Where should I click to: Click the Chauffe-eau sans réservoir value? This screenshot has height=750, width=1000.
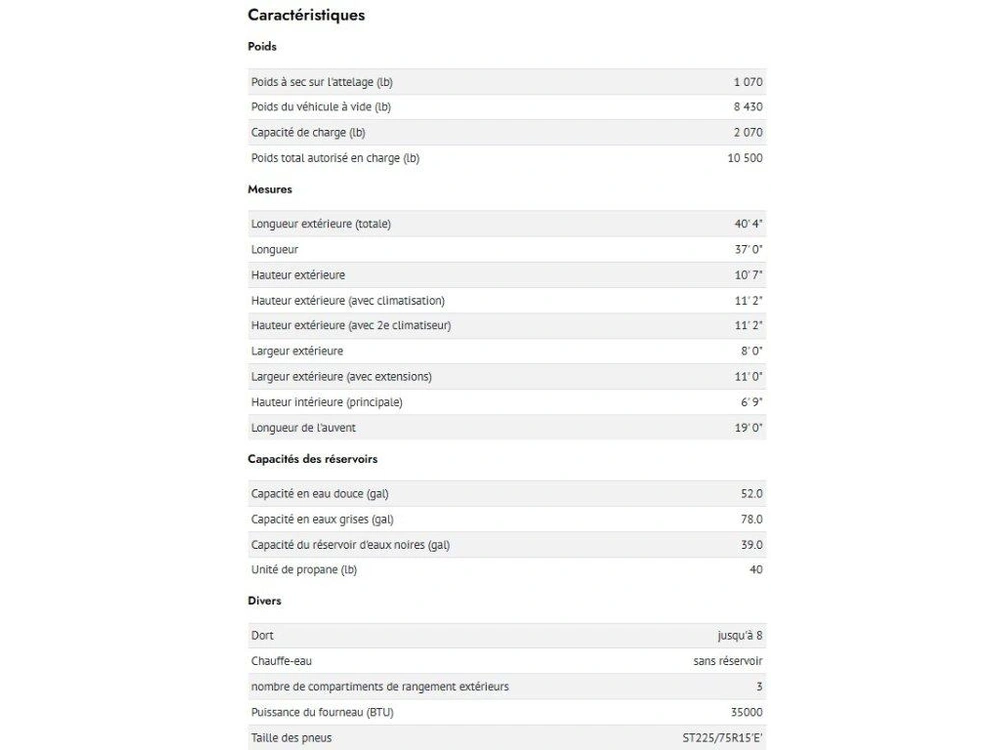point(728,661)
